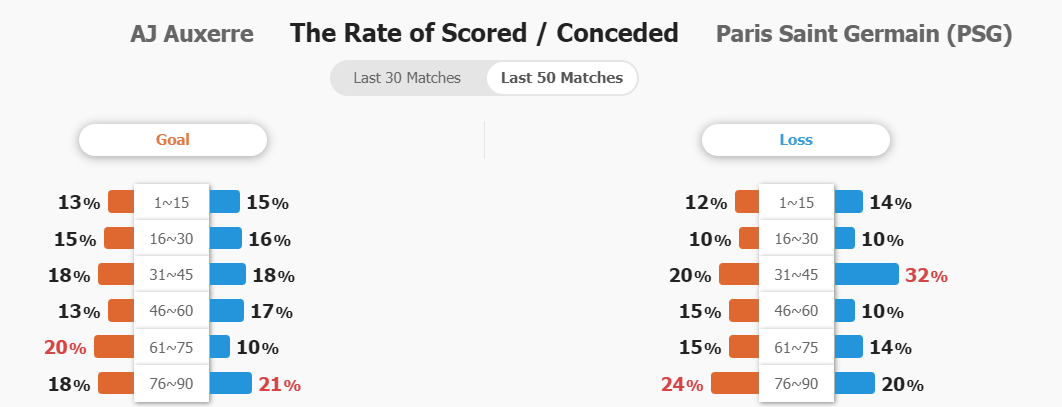This screenshot has width=1062, height=407.
Task: Select Last 50 Matches option
Action: pyautogui.click(x=561, y=78)
